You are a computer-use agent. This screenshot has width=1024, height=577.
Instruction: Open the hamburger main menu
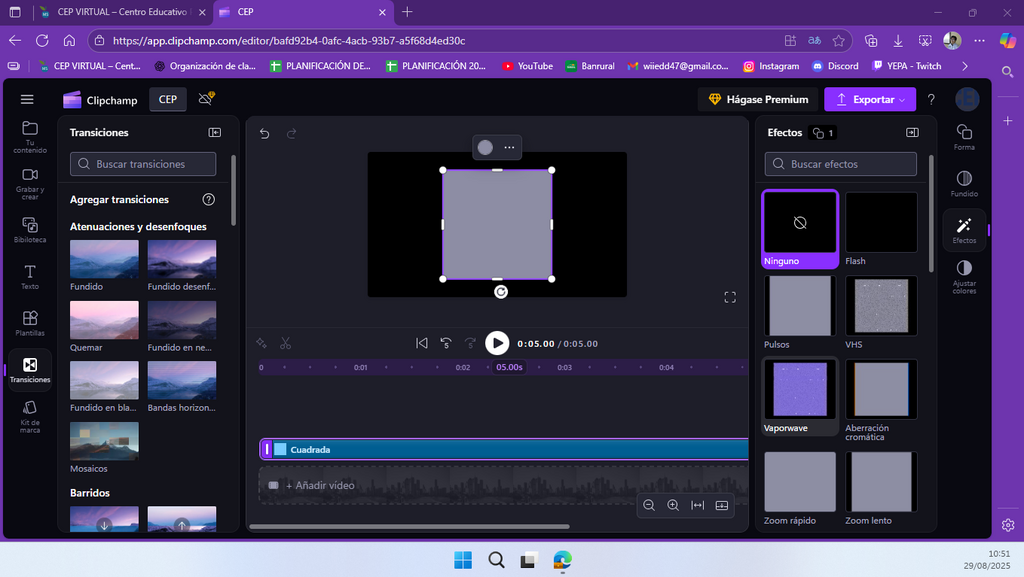pyautogui.click(x=27, y=99)
